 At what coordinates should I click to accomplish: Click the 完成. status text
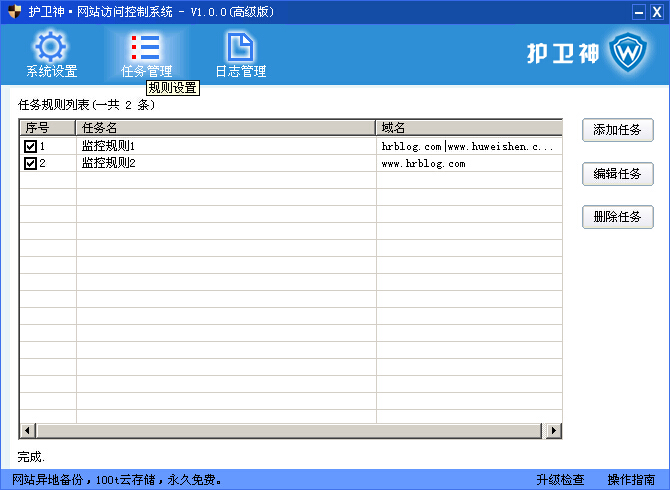(31, 457)
